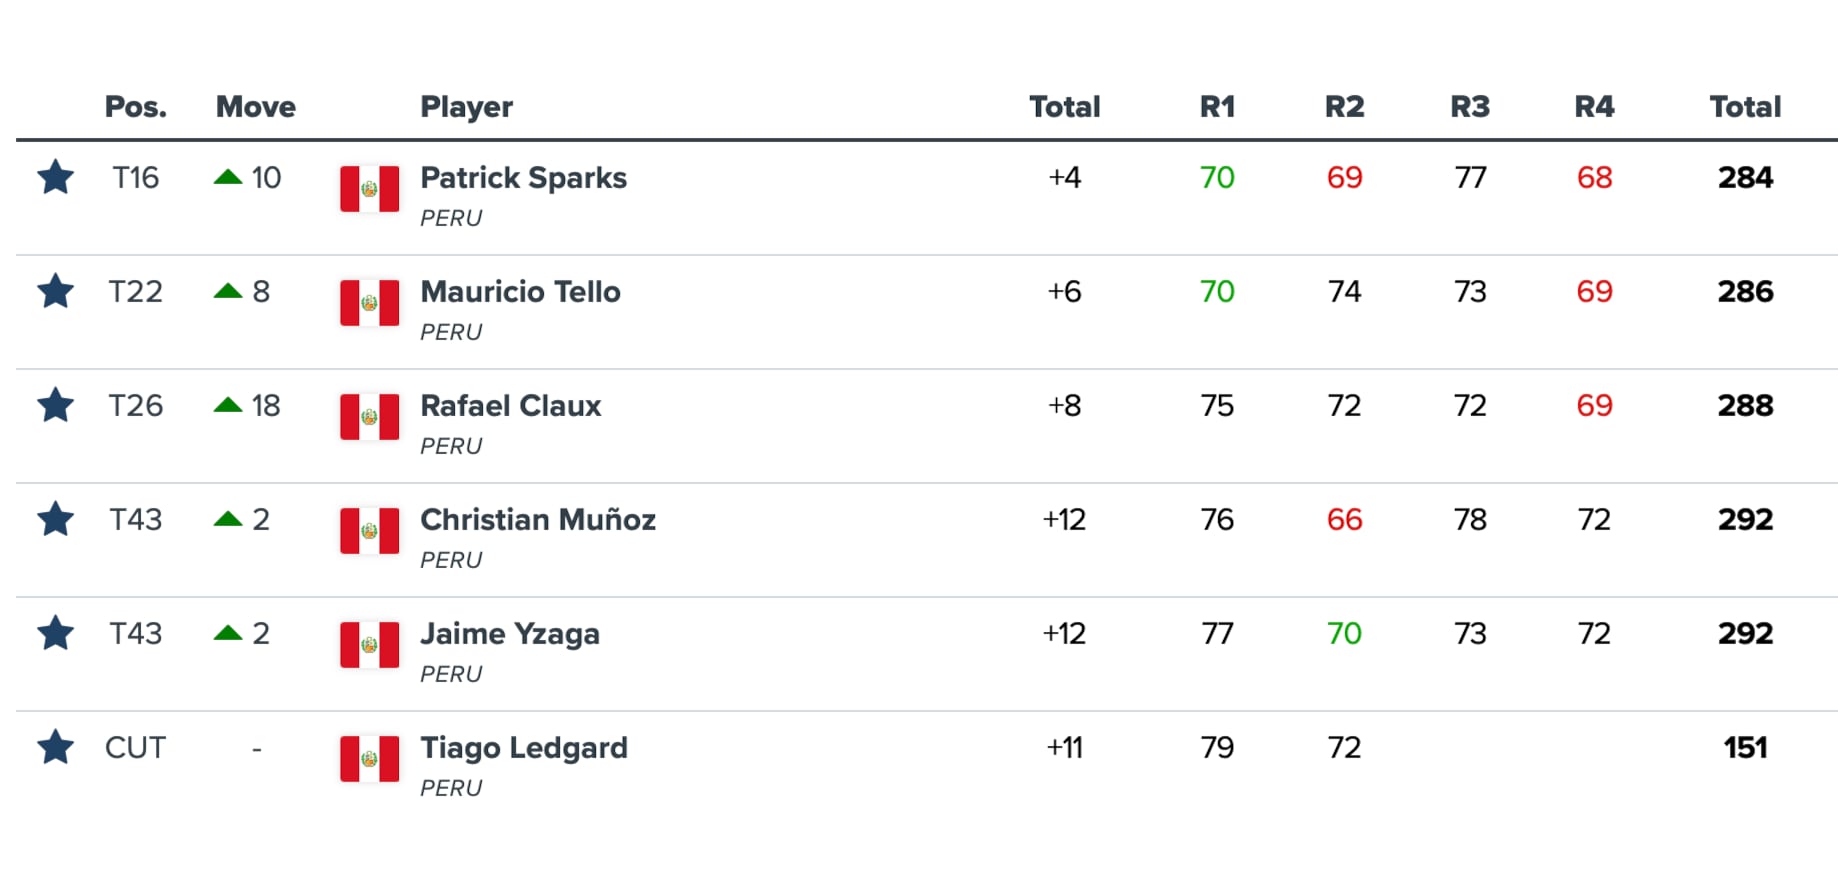The image size is (1838, 874).
Task: Sort by R1 column header
Action: coord(1217,107)
